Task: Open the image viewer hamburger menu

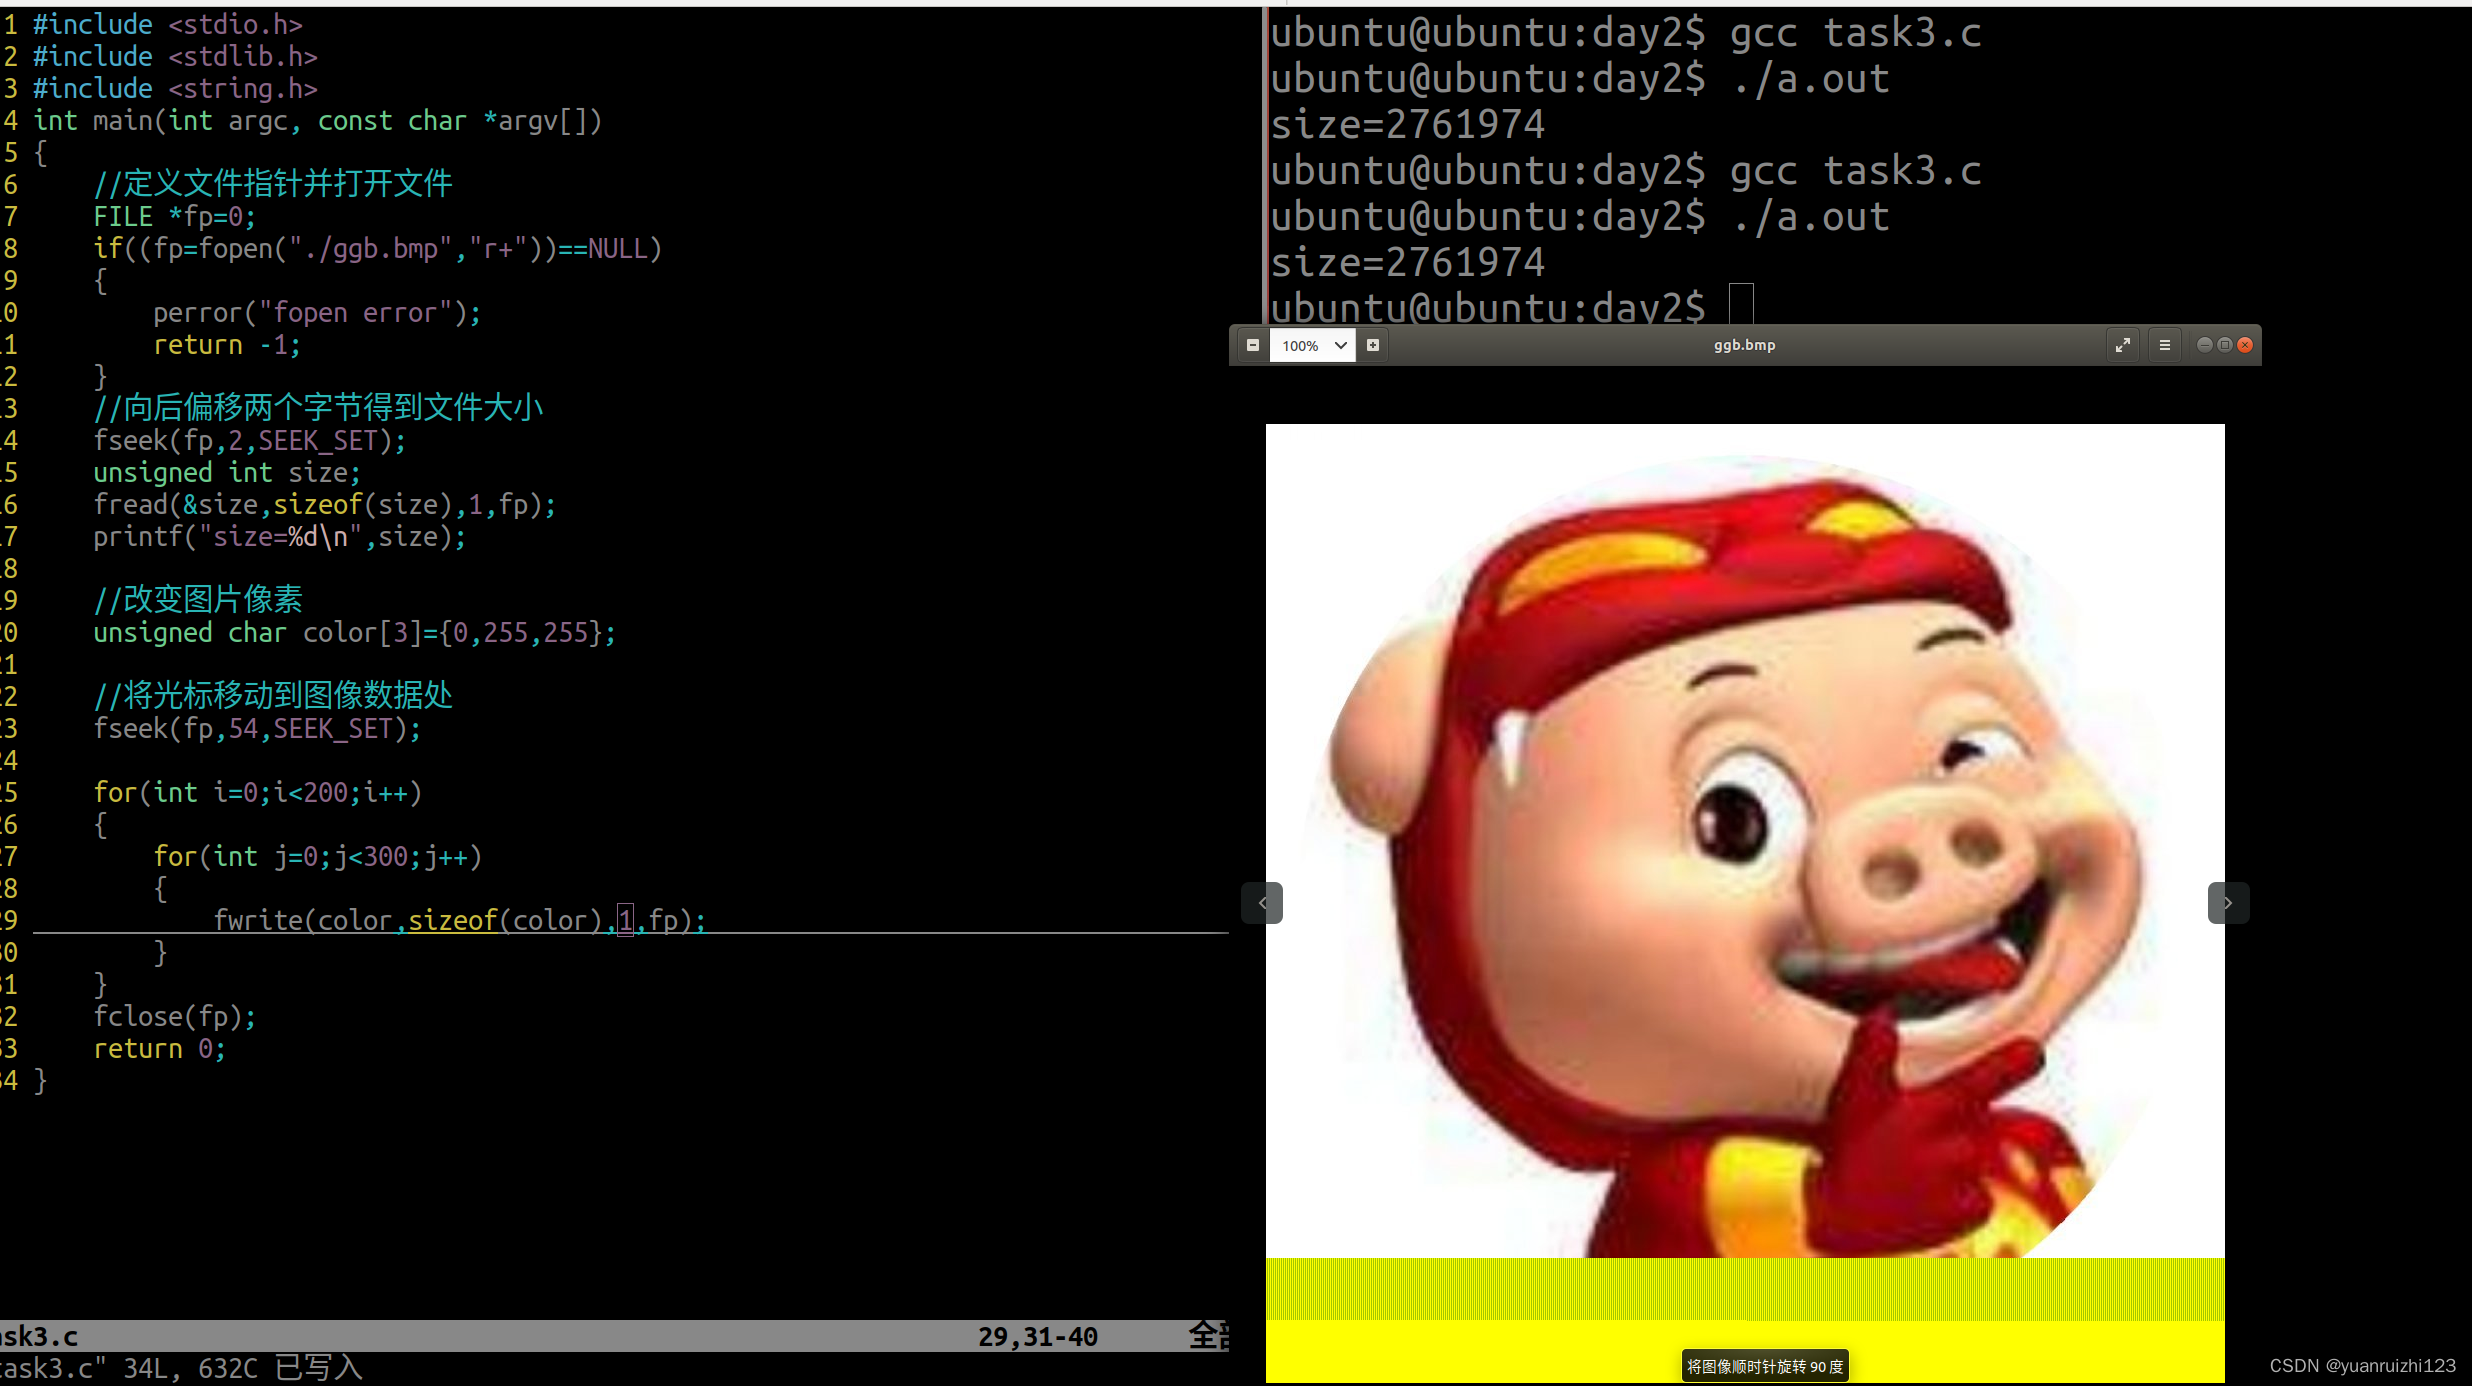Action: click(2165, 345)
